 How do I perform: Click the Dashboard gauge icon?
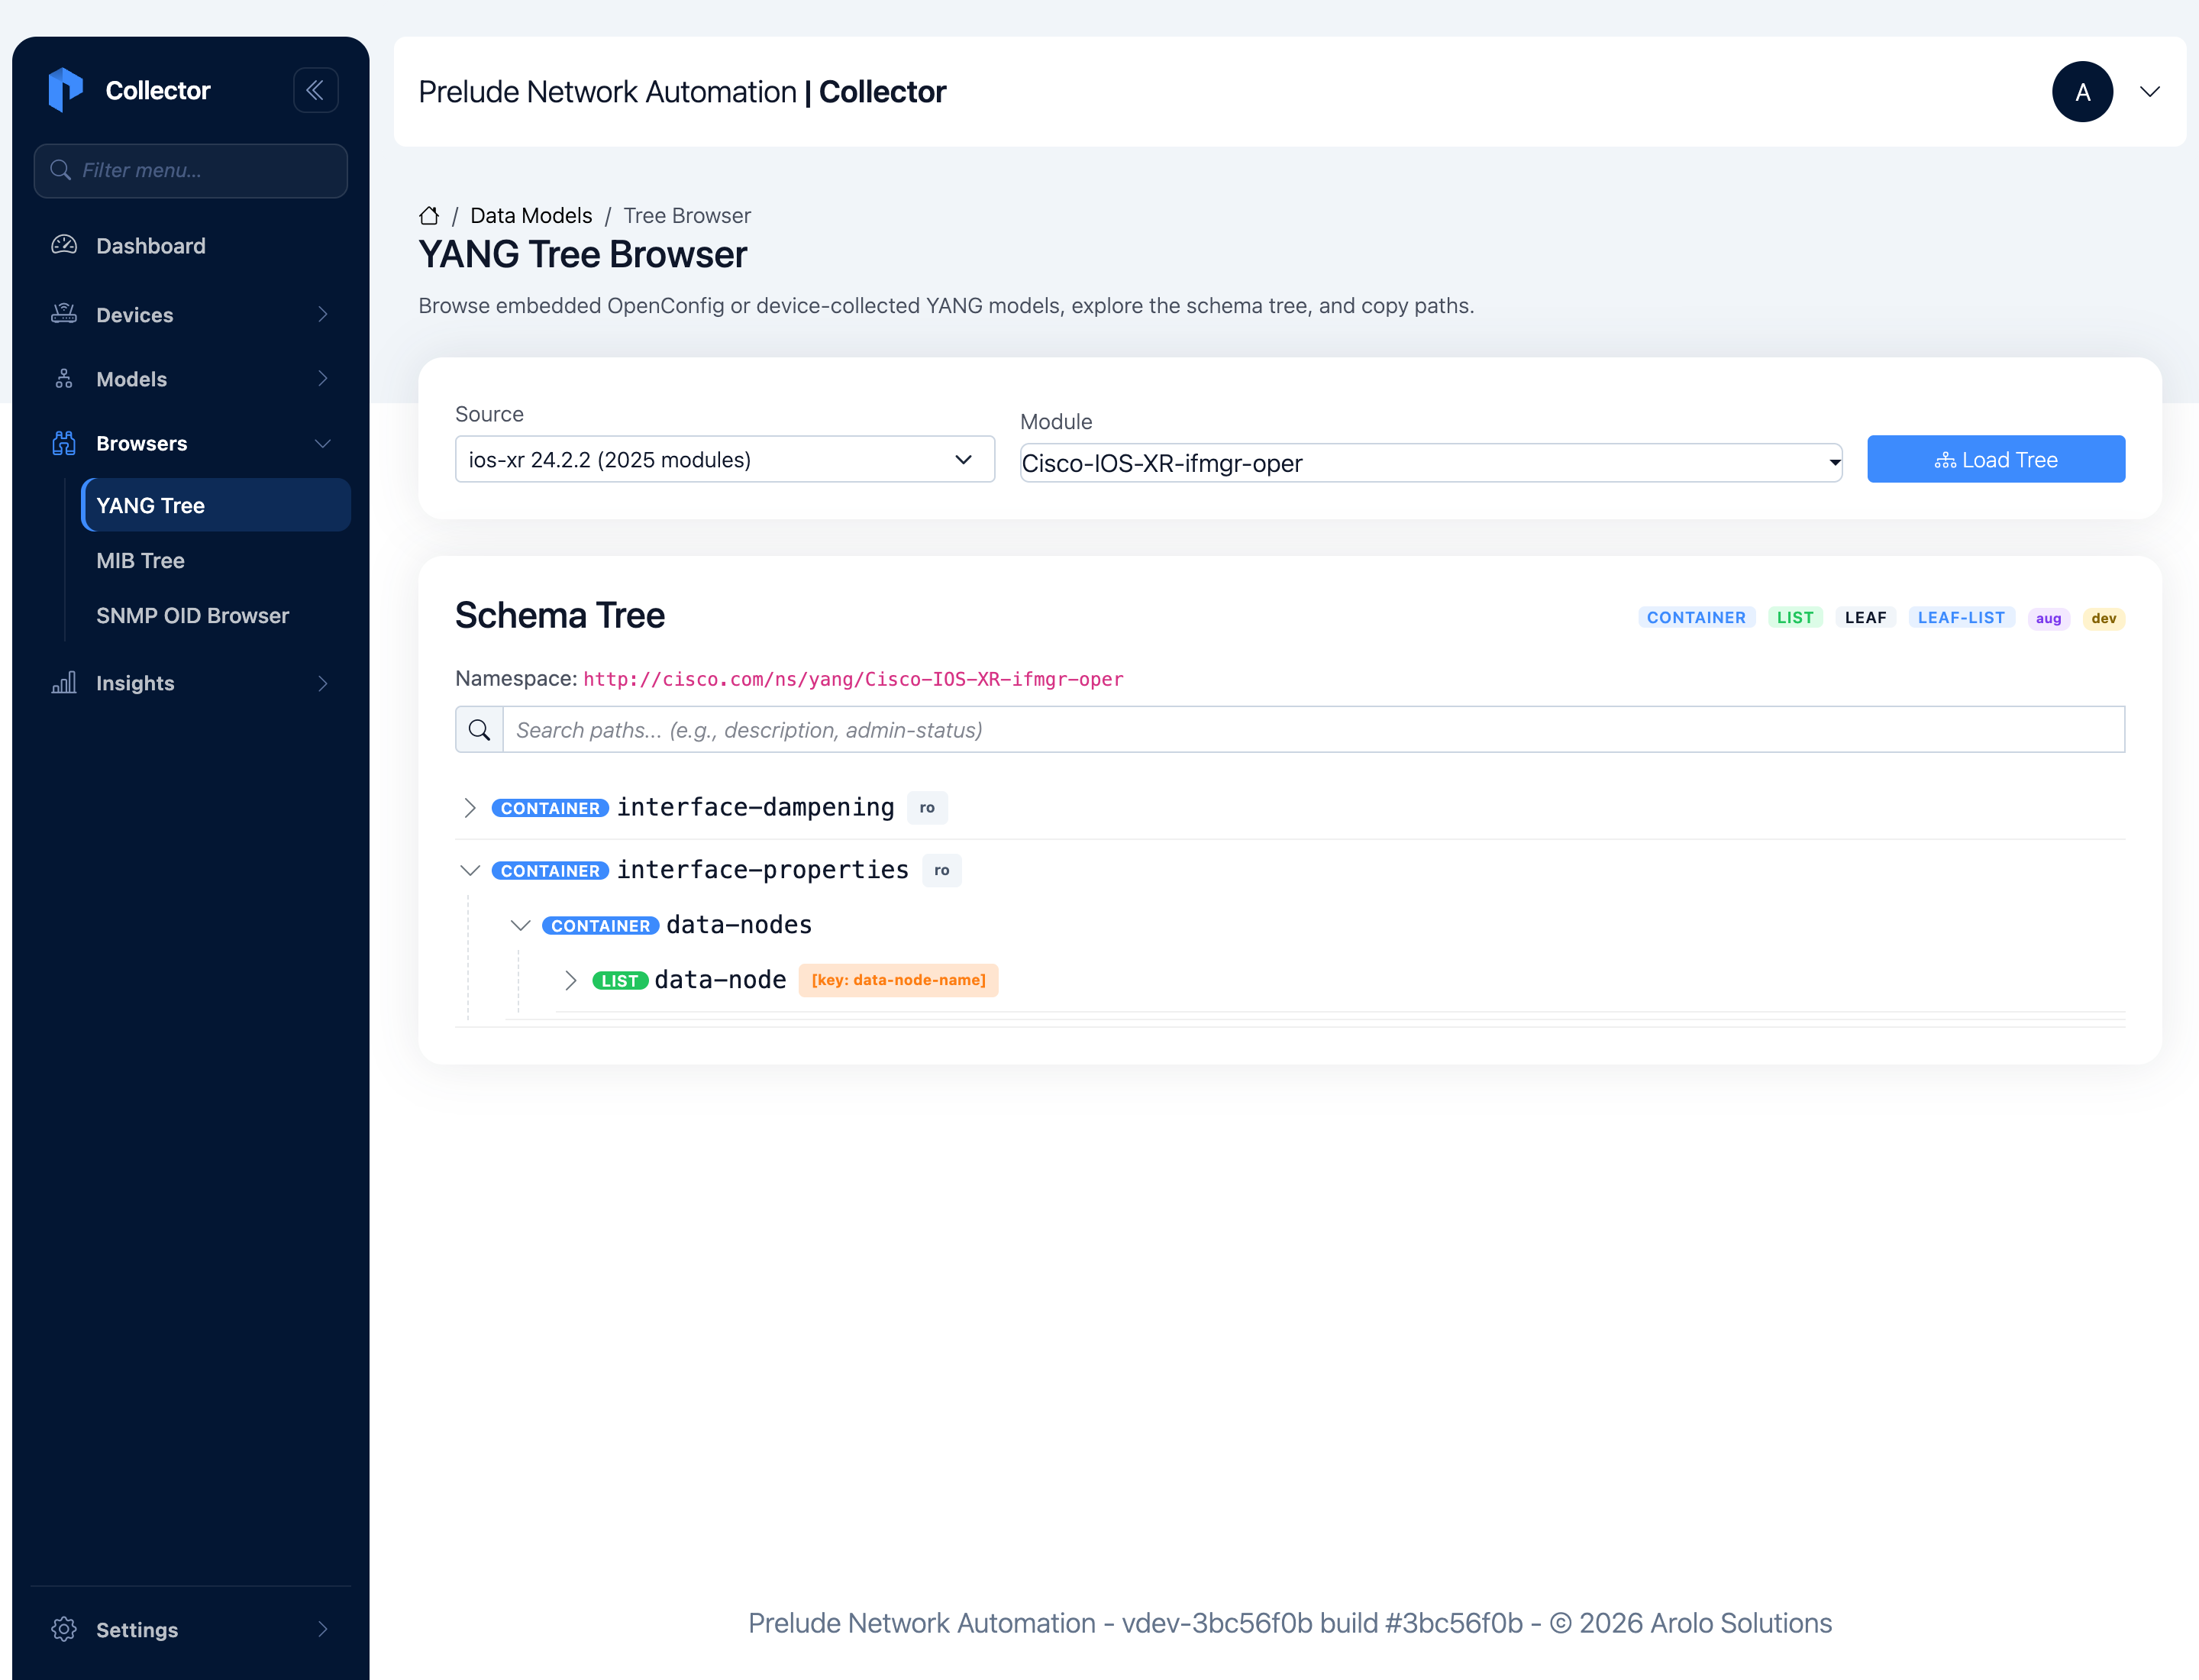coord(64,245)
